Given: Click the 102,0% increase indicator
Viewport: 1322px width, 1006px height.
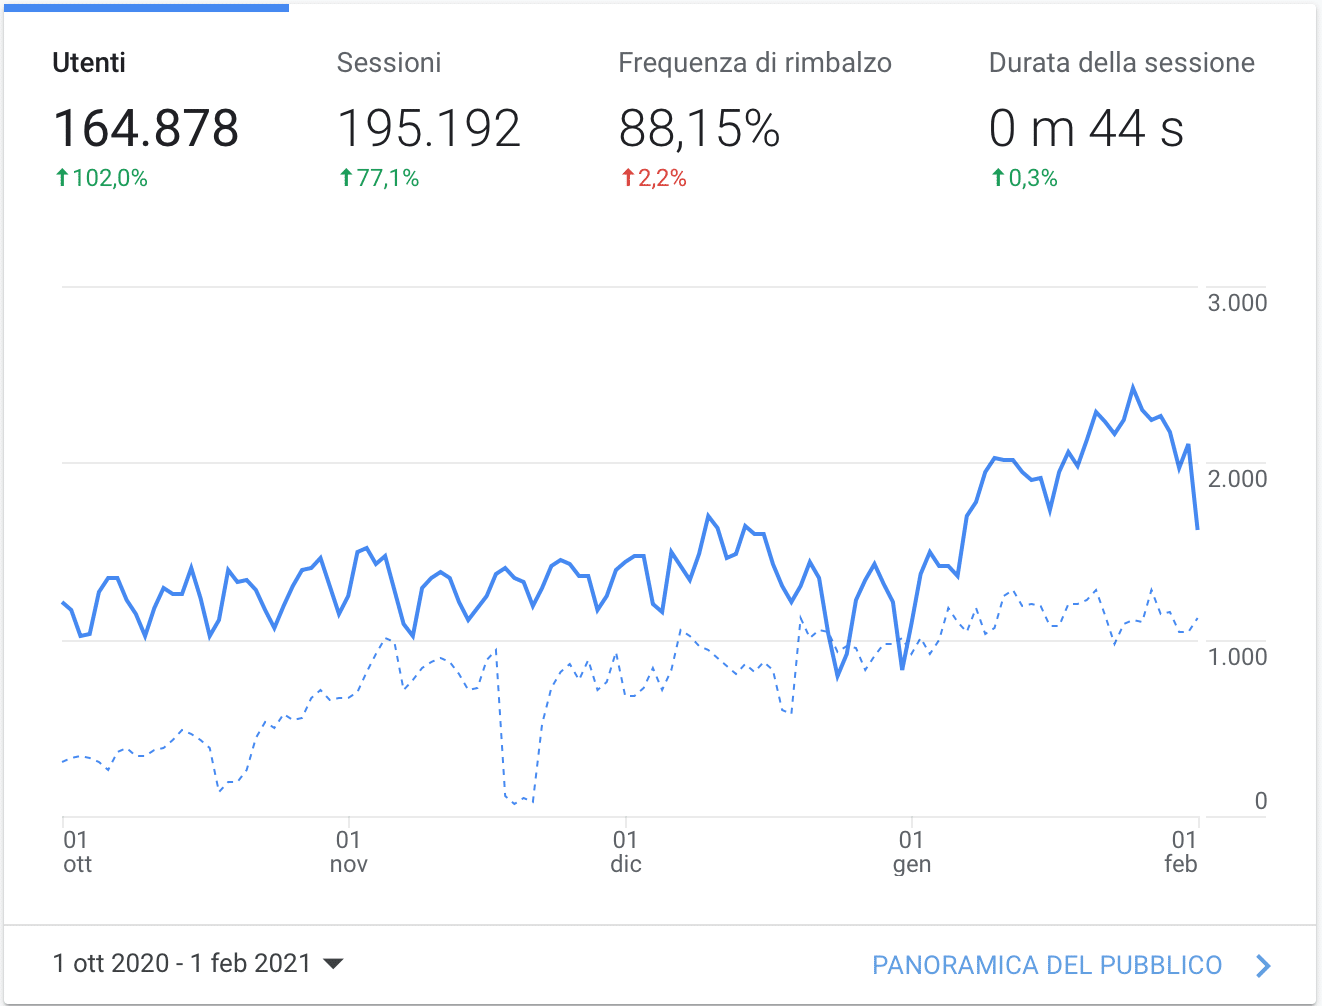Looking at the screenshot, I should (x=101, y=178).
